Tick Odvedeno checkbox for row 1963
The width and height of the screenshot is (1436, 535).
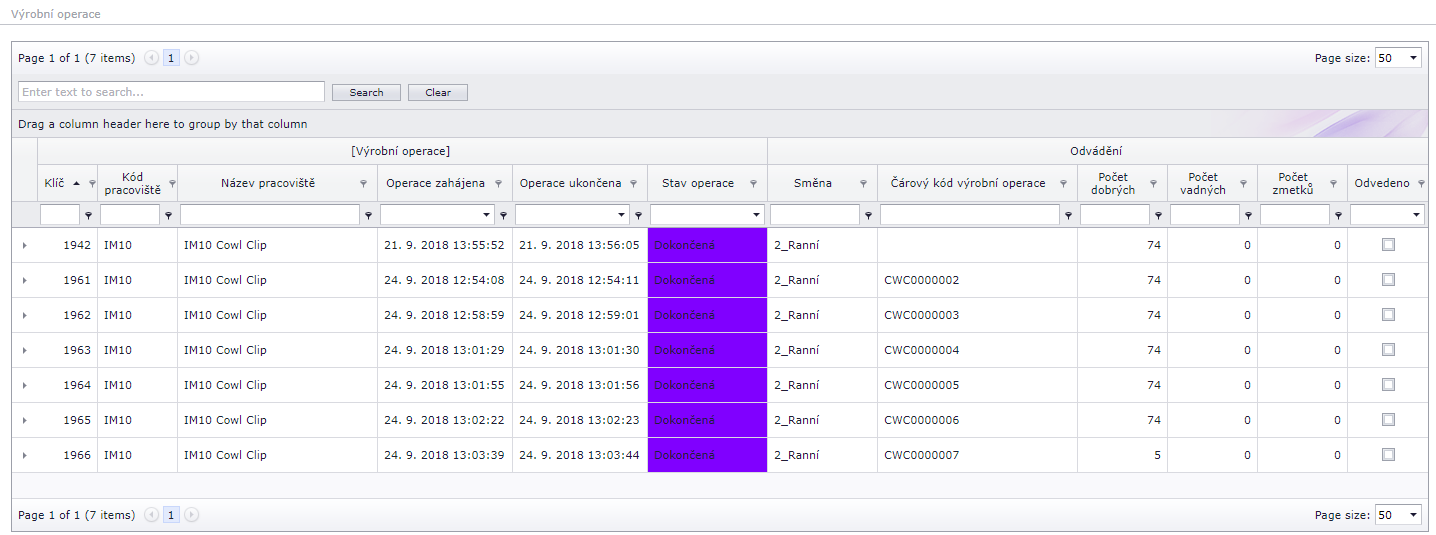1388,350
